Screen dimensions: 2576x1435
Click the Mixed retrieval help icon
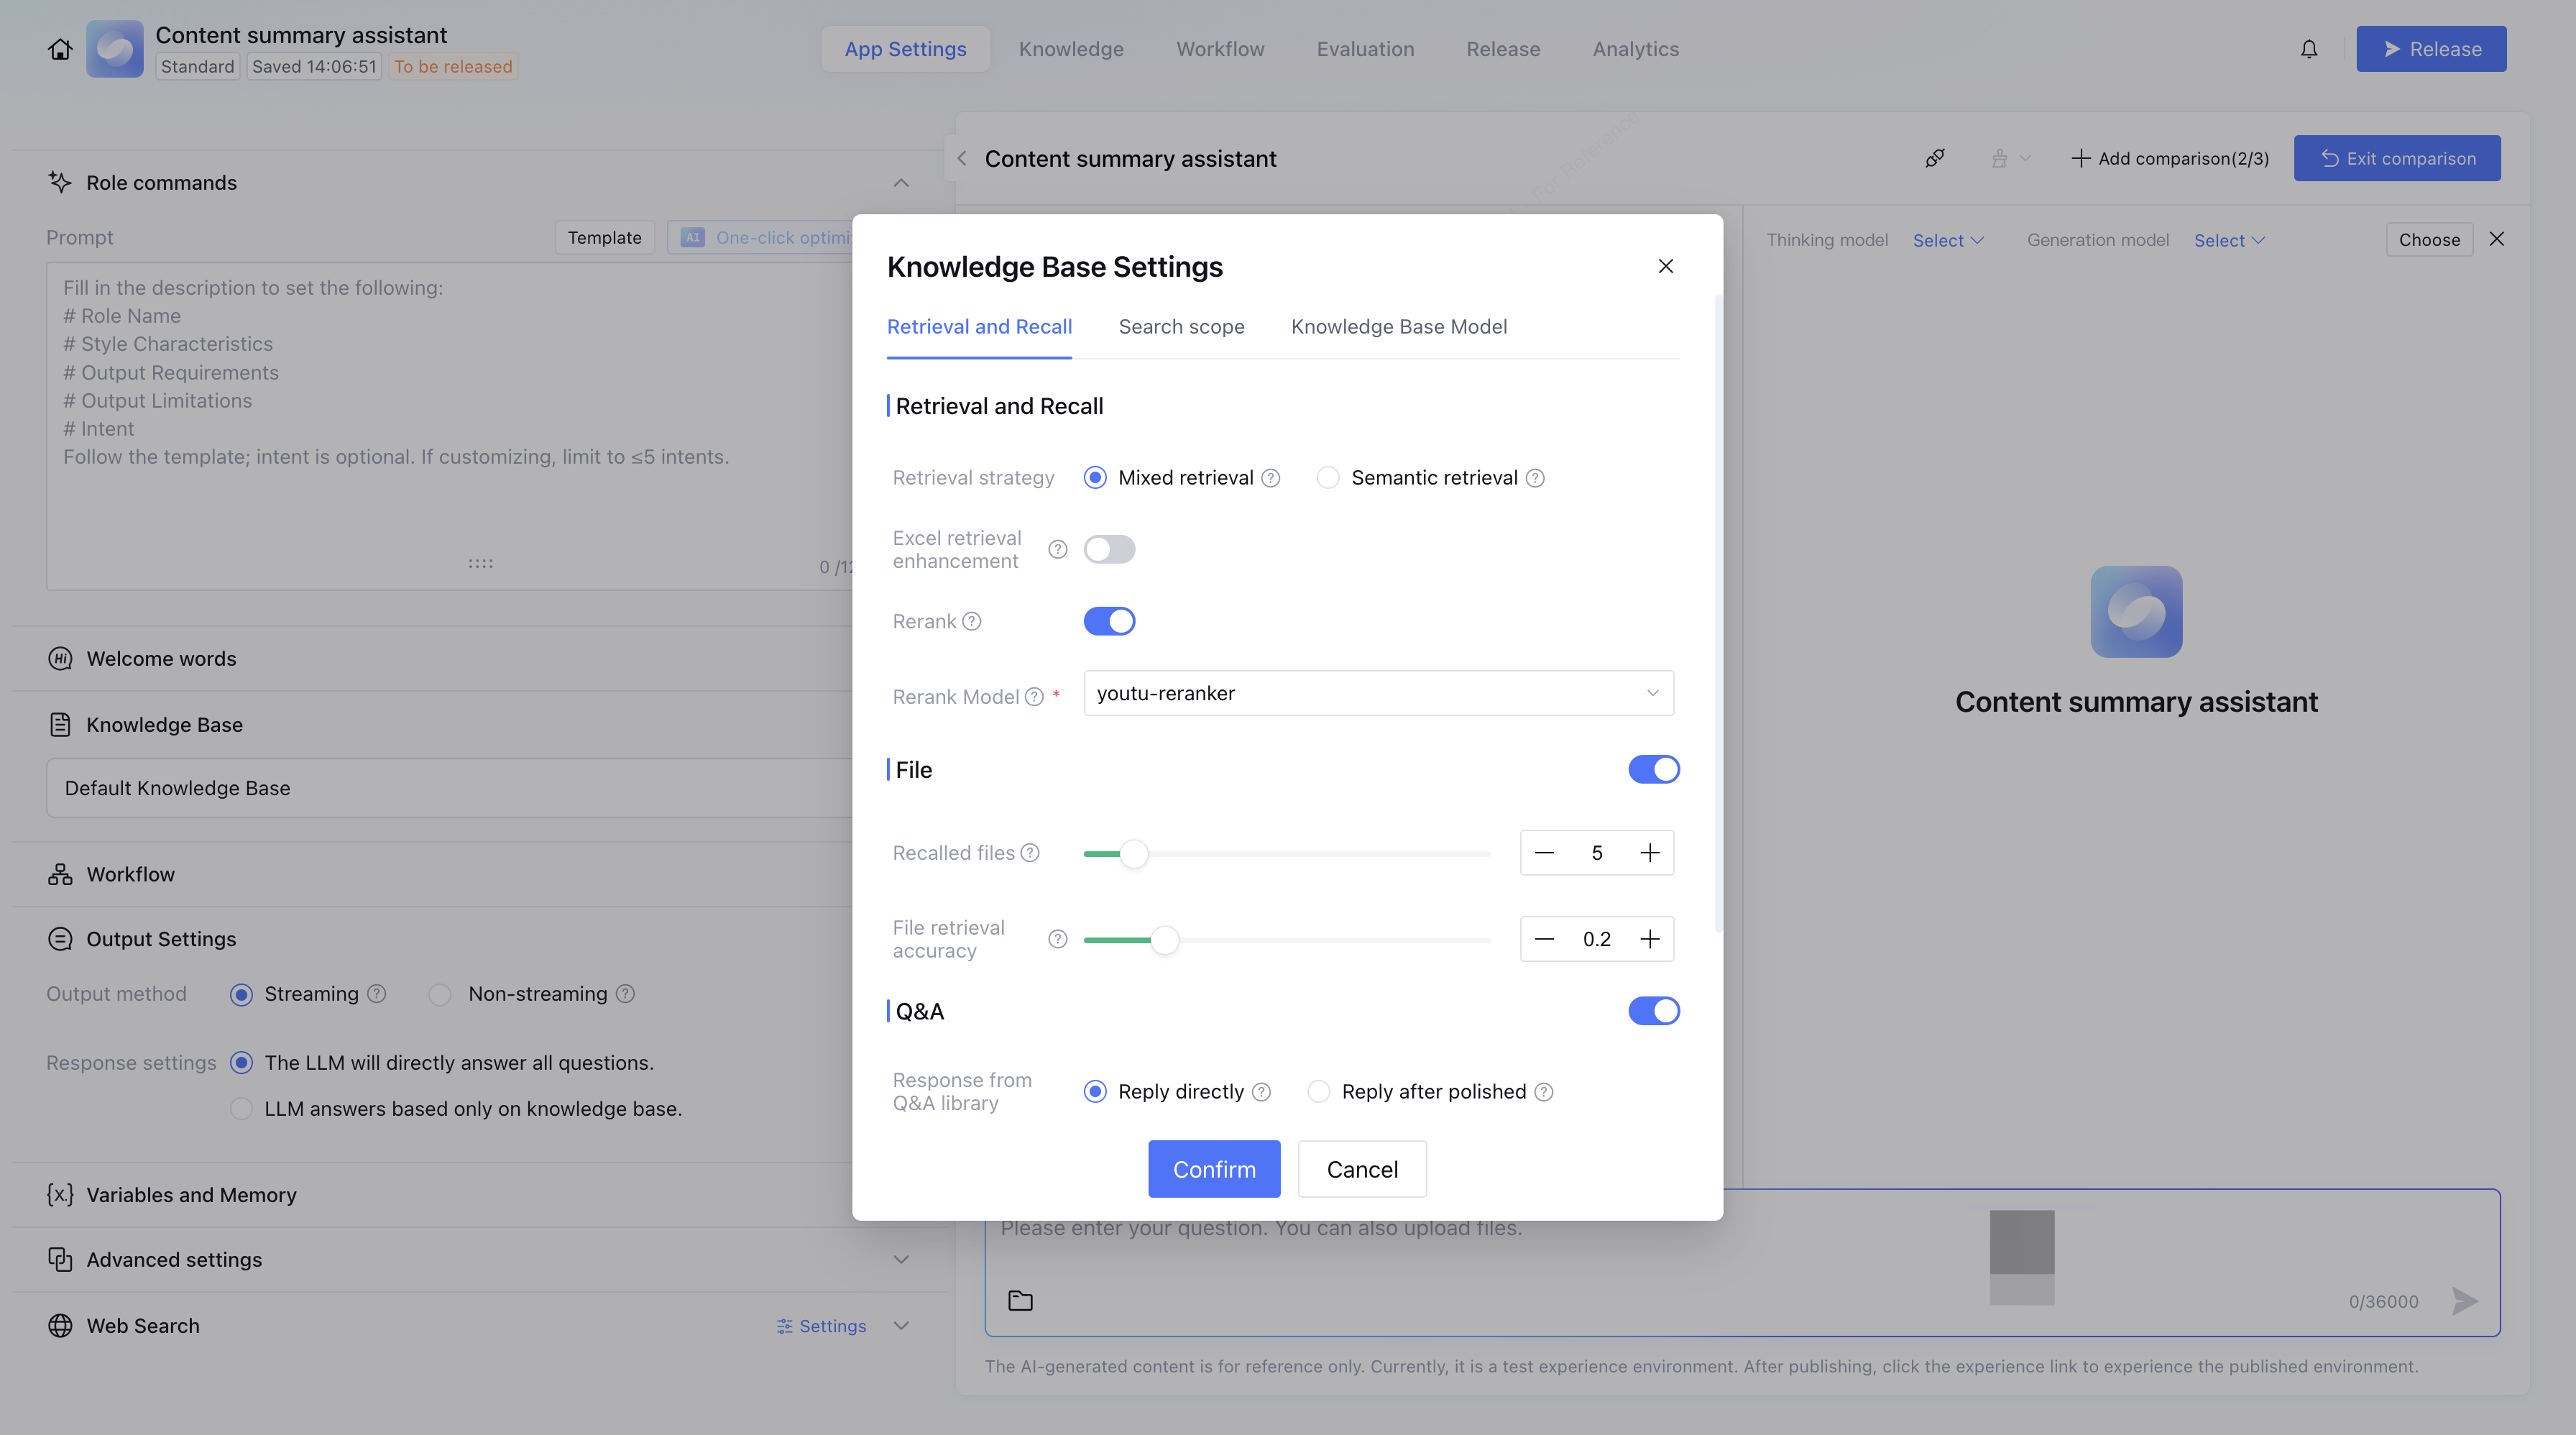point(1270,478)
